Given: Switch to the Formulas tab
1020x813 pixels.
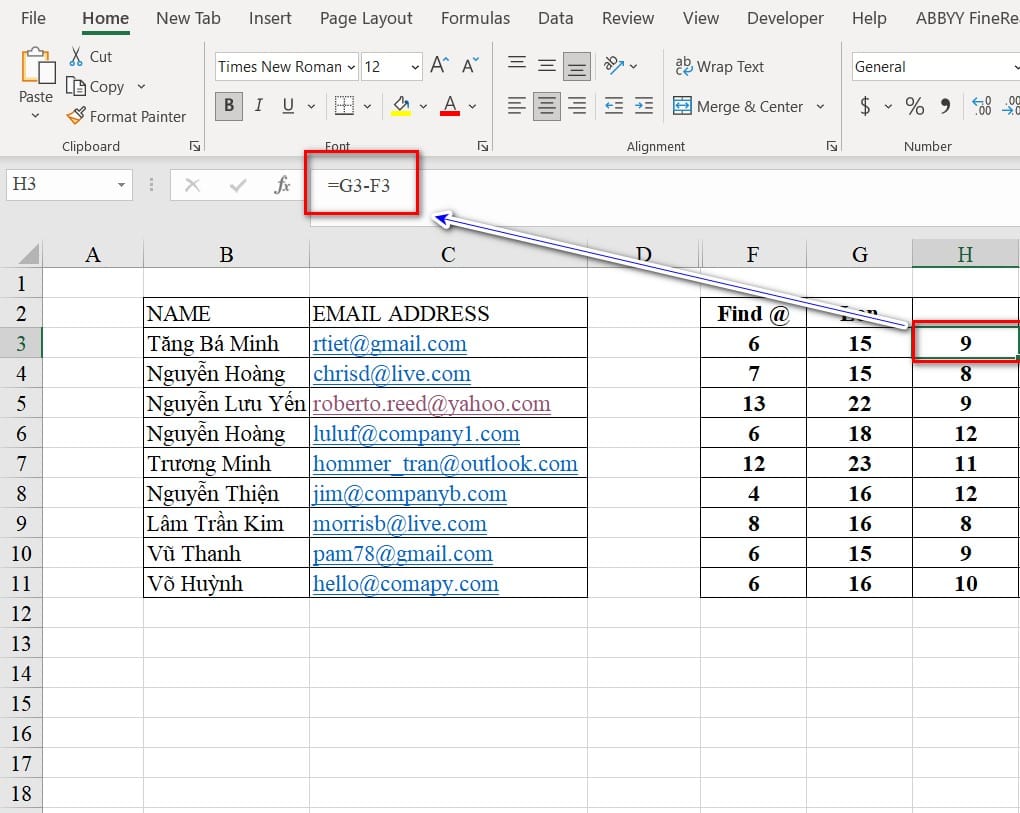Looking at the screenshot, I should click(475, 18).
